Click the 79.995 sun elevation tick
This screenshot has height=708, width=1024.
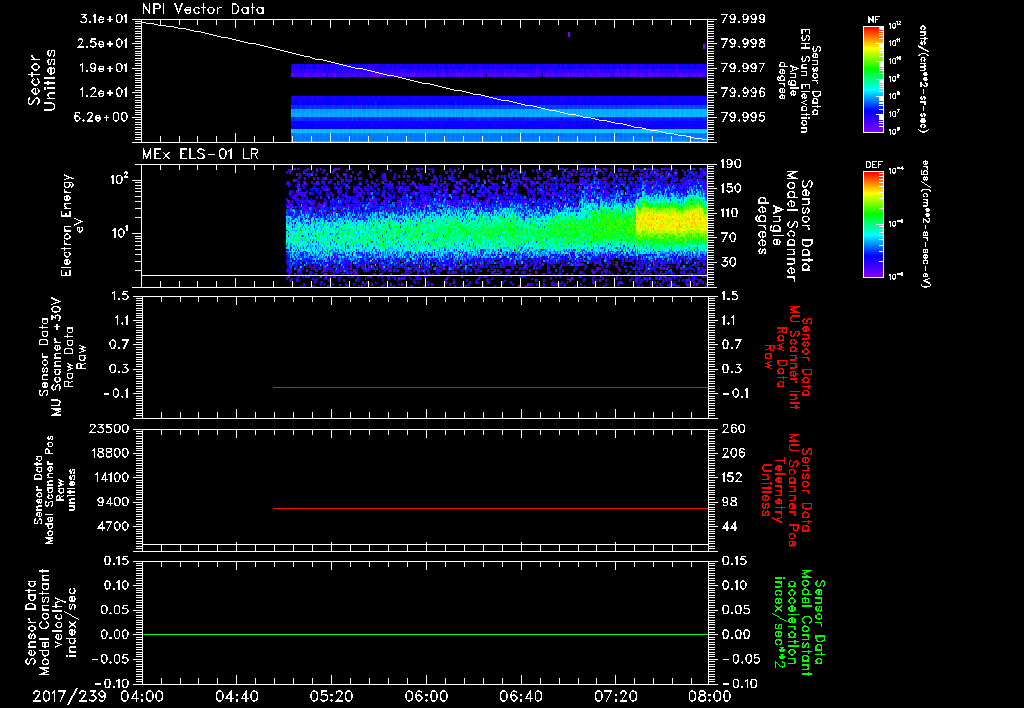(743, 117)
